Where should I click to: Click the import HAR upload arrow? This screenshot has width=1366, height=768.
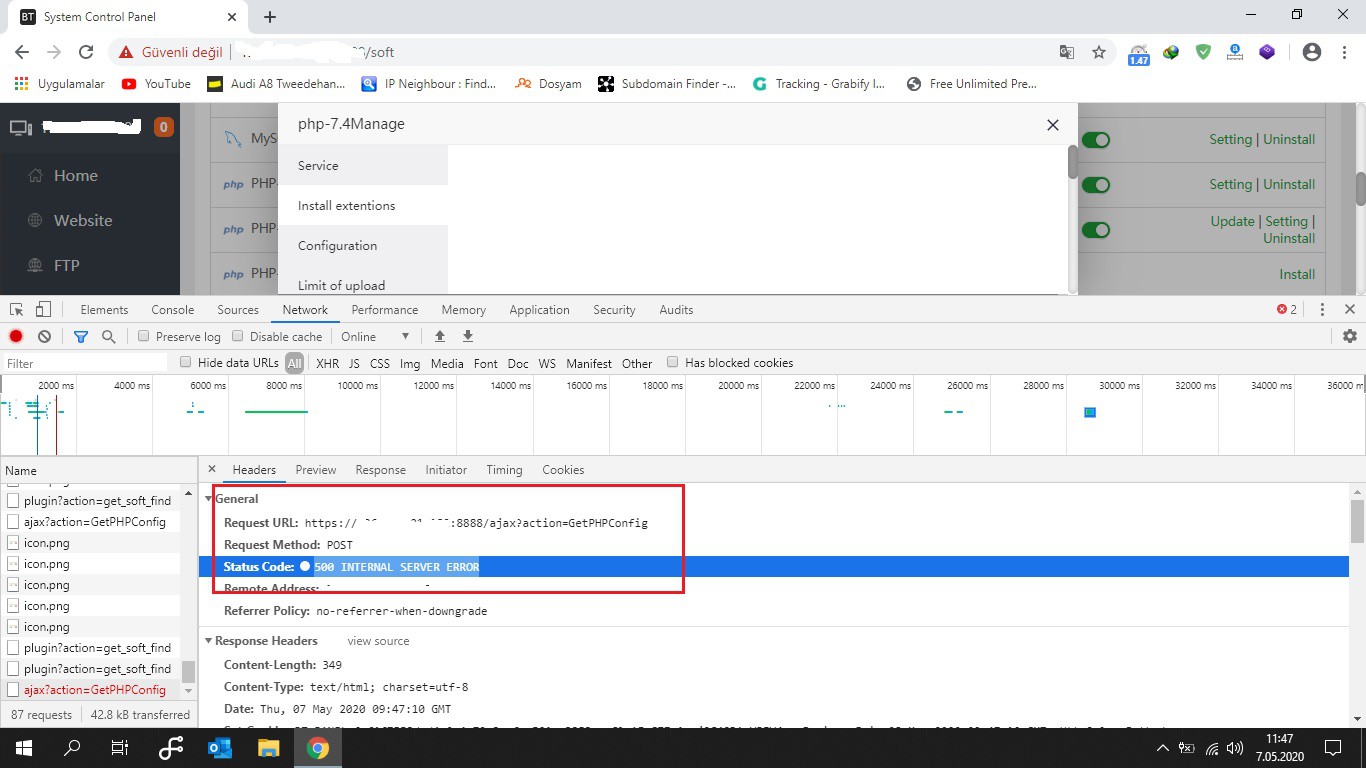439,336
